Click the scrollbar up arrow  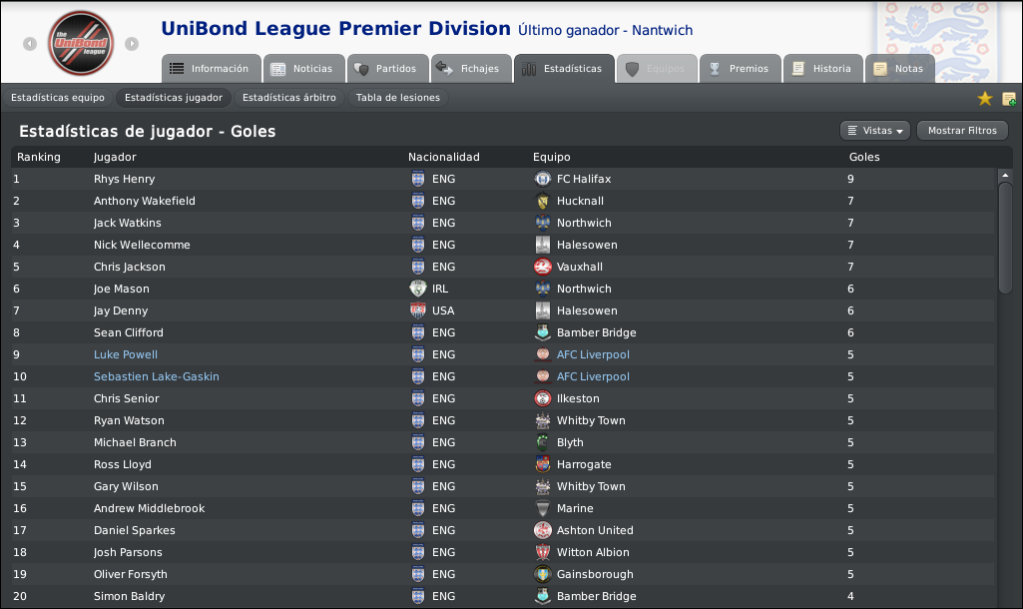(x=1005, y=176)
